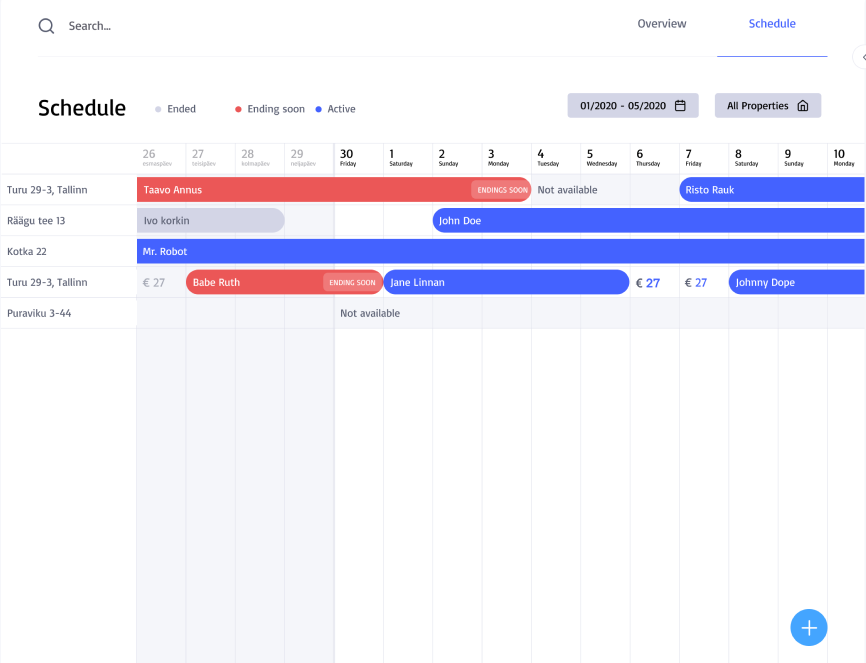Open the 01/2020 - 05/2020 date range picker
Screen dimensions: 866x663
click(x=625, y=104)
